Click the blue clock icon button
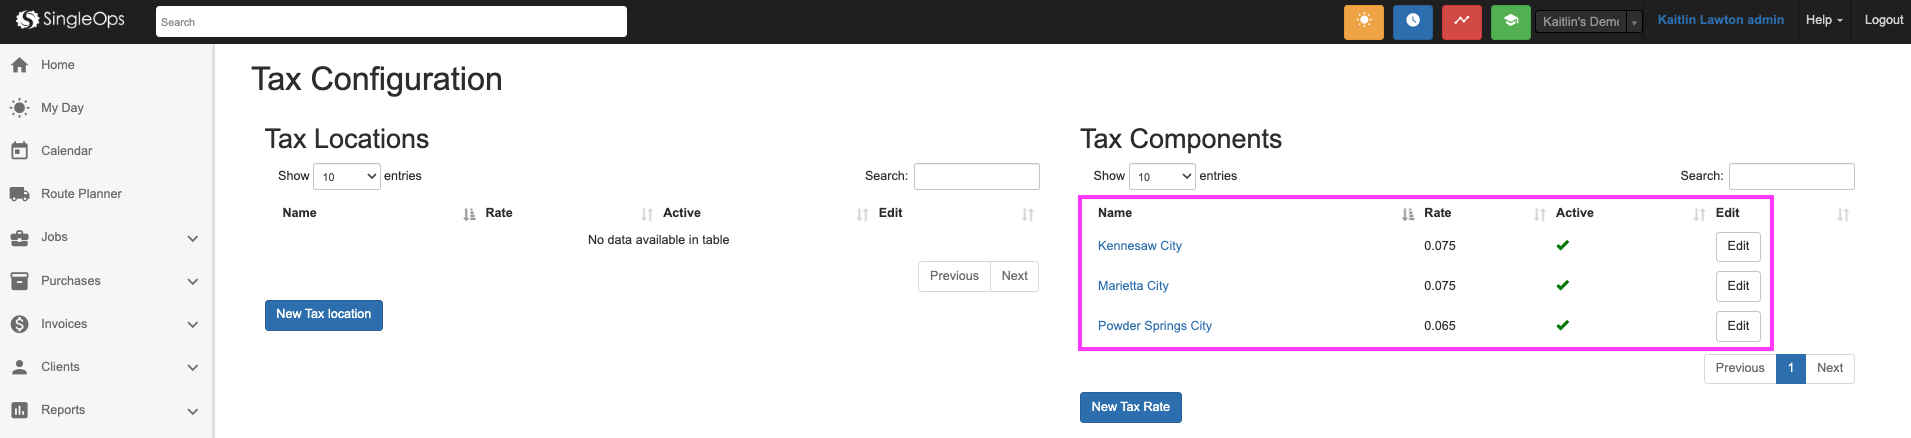Viewport: 1911px width, 438px height. pos(1412,21)
